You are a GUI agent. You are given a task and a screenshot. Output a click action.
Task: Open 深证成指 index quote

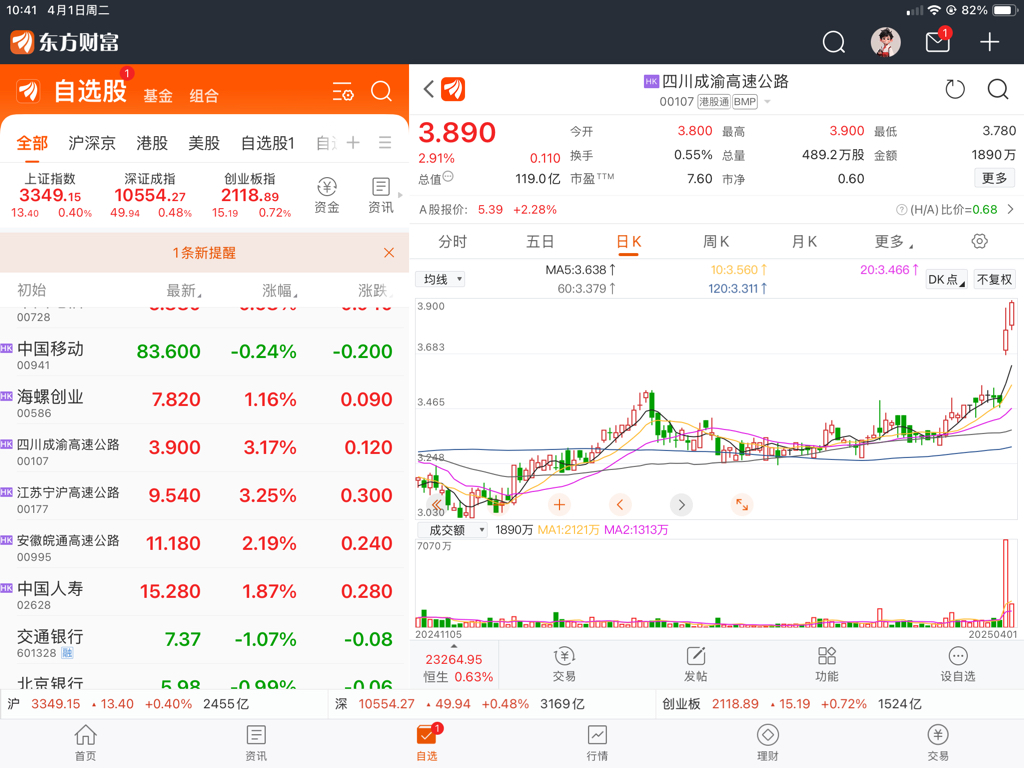(150, 195)
